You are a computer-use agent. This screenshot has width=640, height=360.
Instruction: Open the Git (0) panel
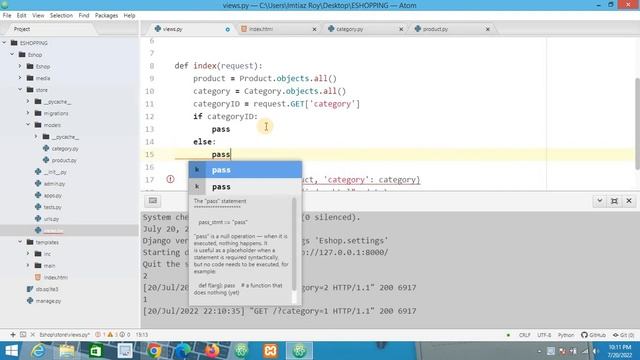click(623, 335)
